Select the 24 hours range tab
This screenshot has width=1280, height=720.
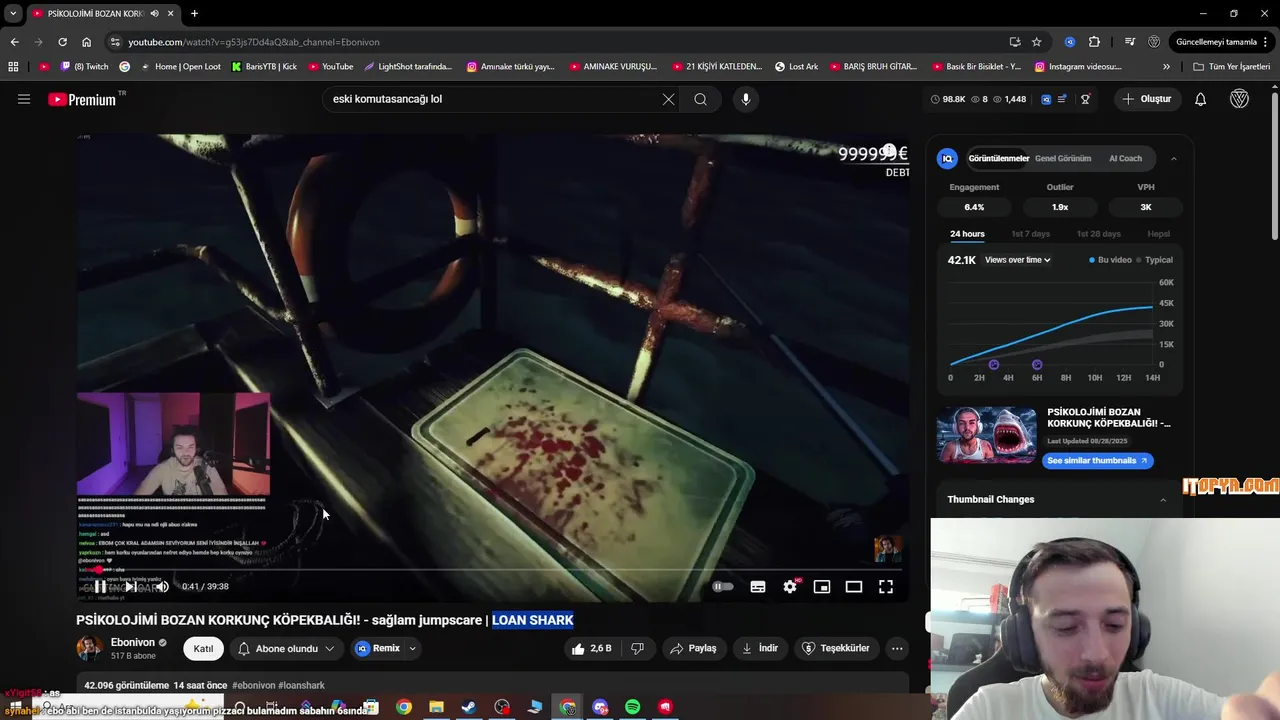click(967, 234)
